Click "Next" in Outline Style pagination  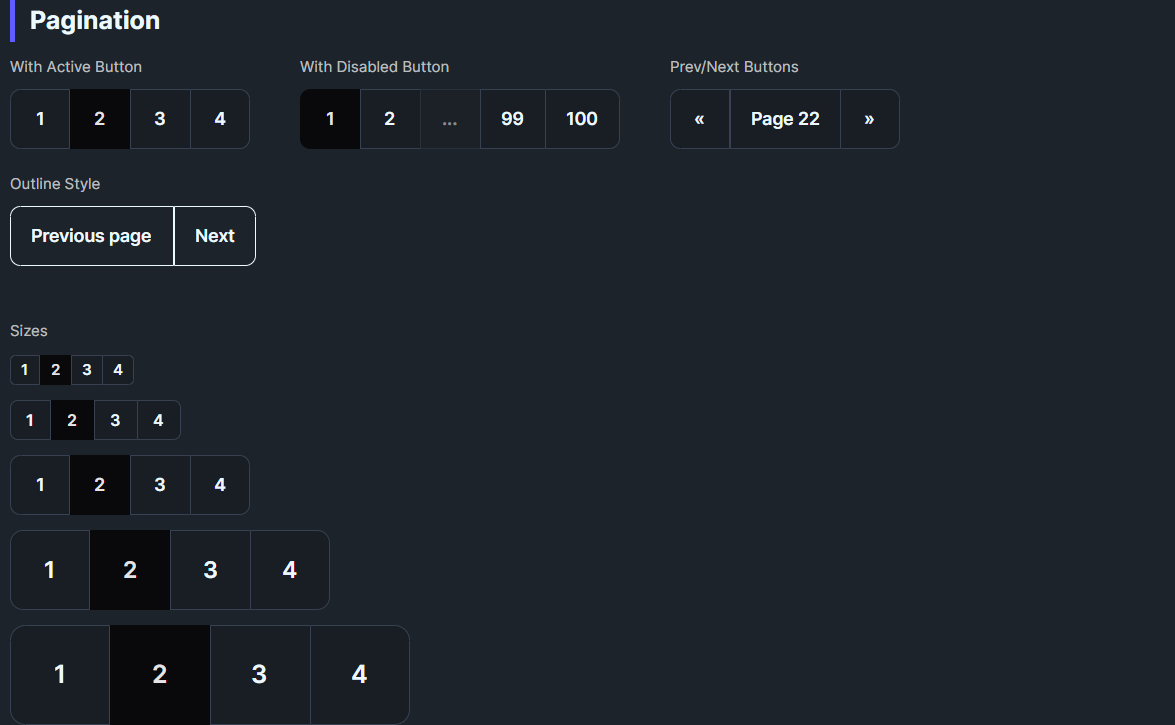[214, 236]
